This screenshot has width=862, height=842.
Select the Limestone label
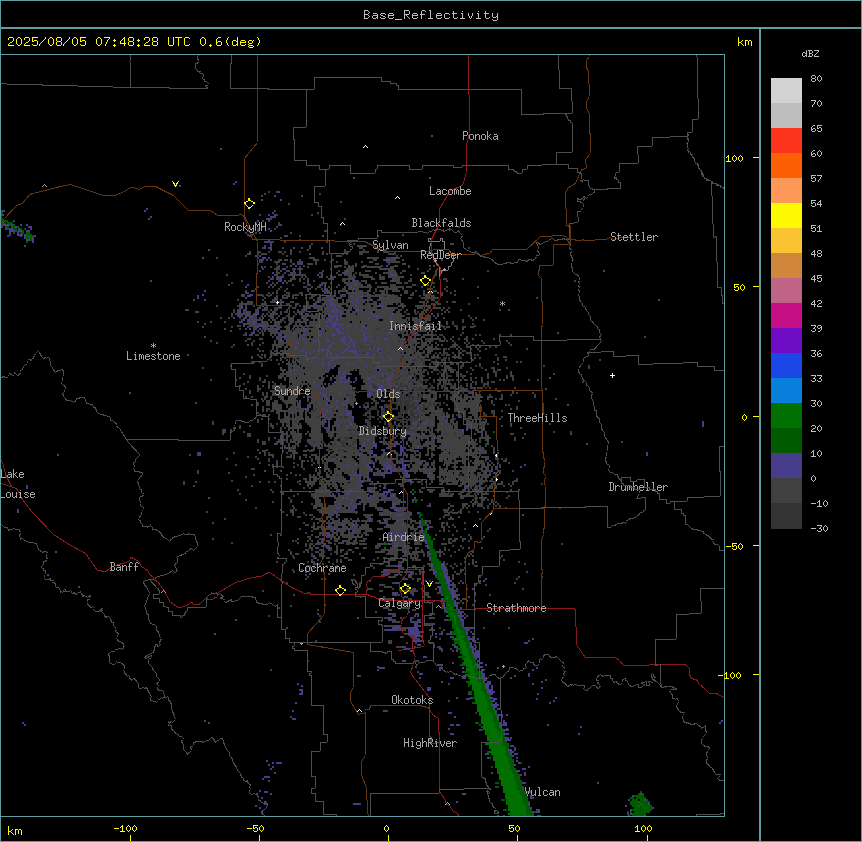click(x=153, y=356)
